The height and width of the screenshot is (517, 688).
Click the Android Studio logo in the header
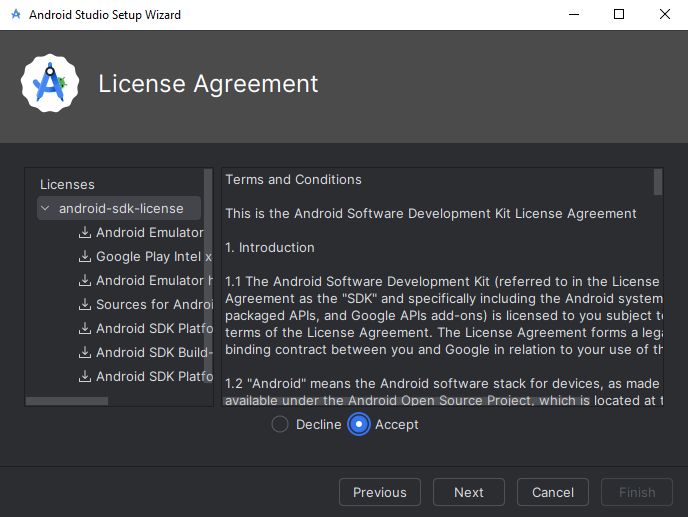click(50, 83)
